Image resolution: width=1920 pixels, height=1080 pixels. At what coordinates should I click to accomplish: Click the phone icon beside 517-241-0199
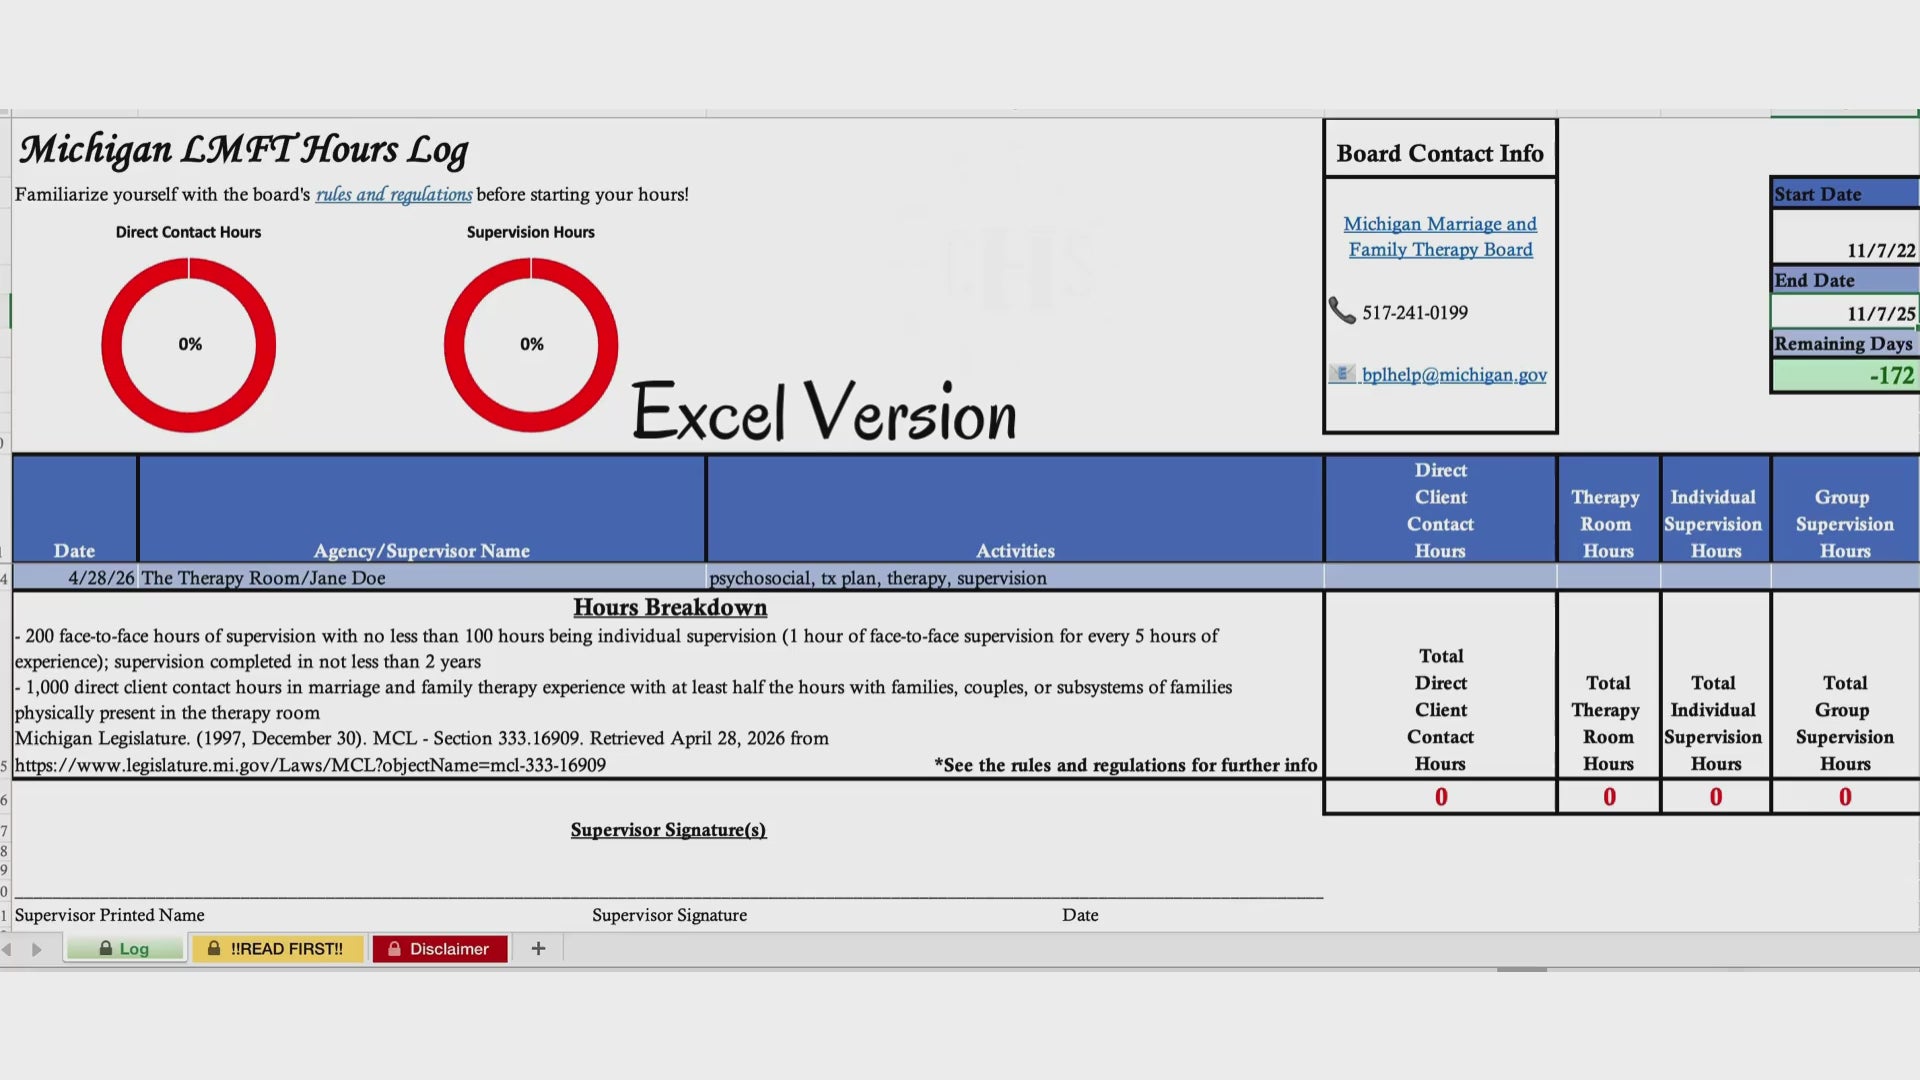point(1342,311)
